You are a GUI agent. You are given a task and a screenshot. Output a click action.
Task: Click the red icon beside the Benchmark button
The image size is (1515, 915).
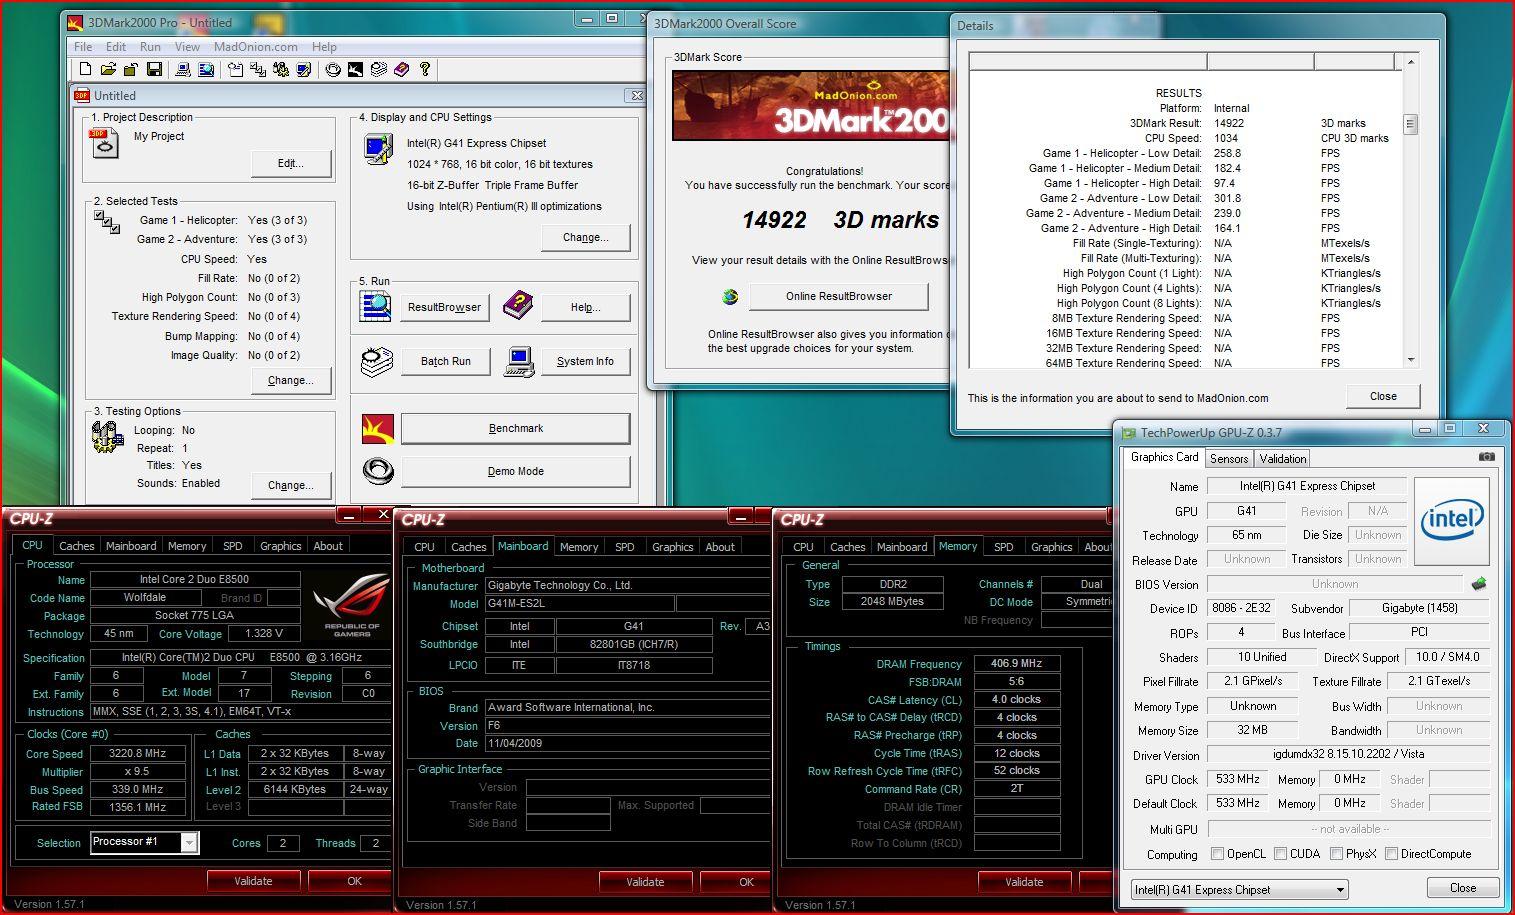tap(377, 429)
